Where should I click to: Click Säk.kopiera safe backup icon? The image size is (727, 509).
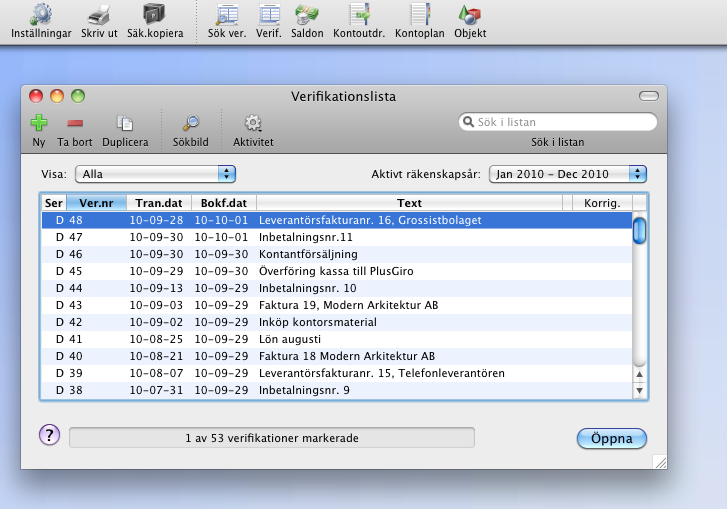click(x=154, y=14)
